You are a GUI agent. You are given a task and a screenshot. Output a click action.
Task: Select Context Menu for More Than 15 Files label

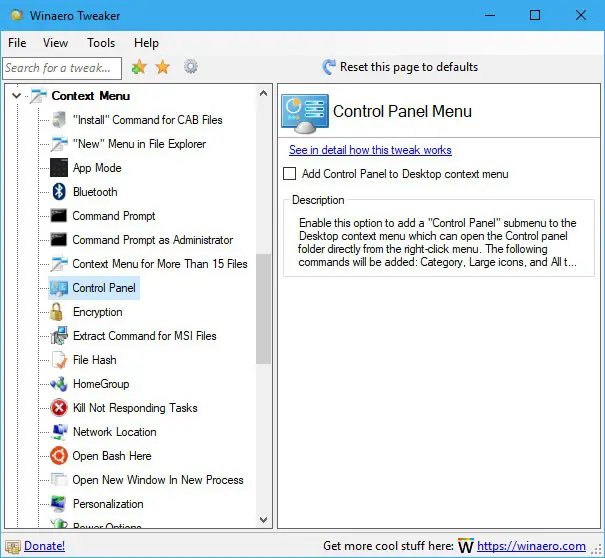(160, 264)
